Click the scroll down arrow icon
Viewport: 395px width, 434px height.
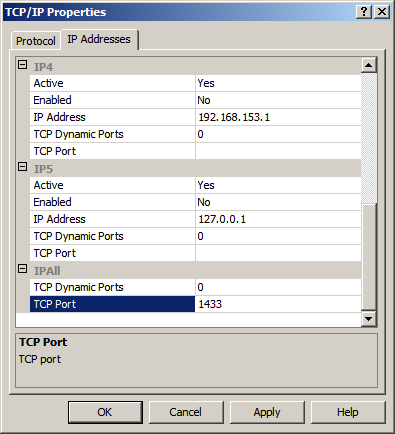[x=369, y=319]
